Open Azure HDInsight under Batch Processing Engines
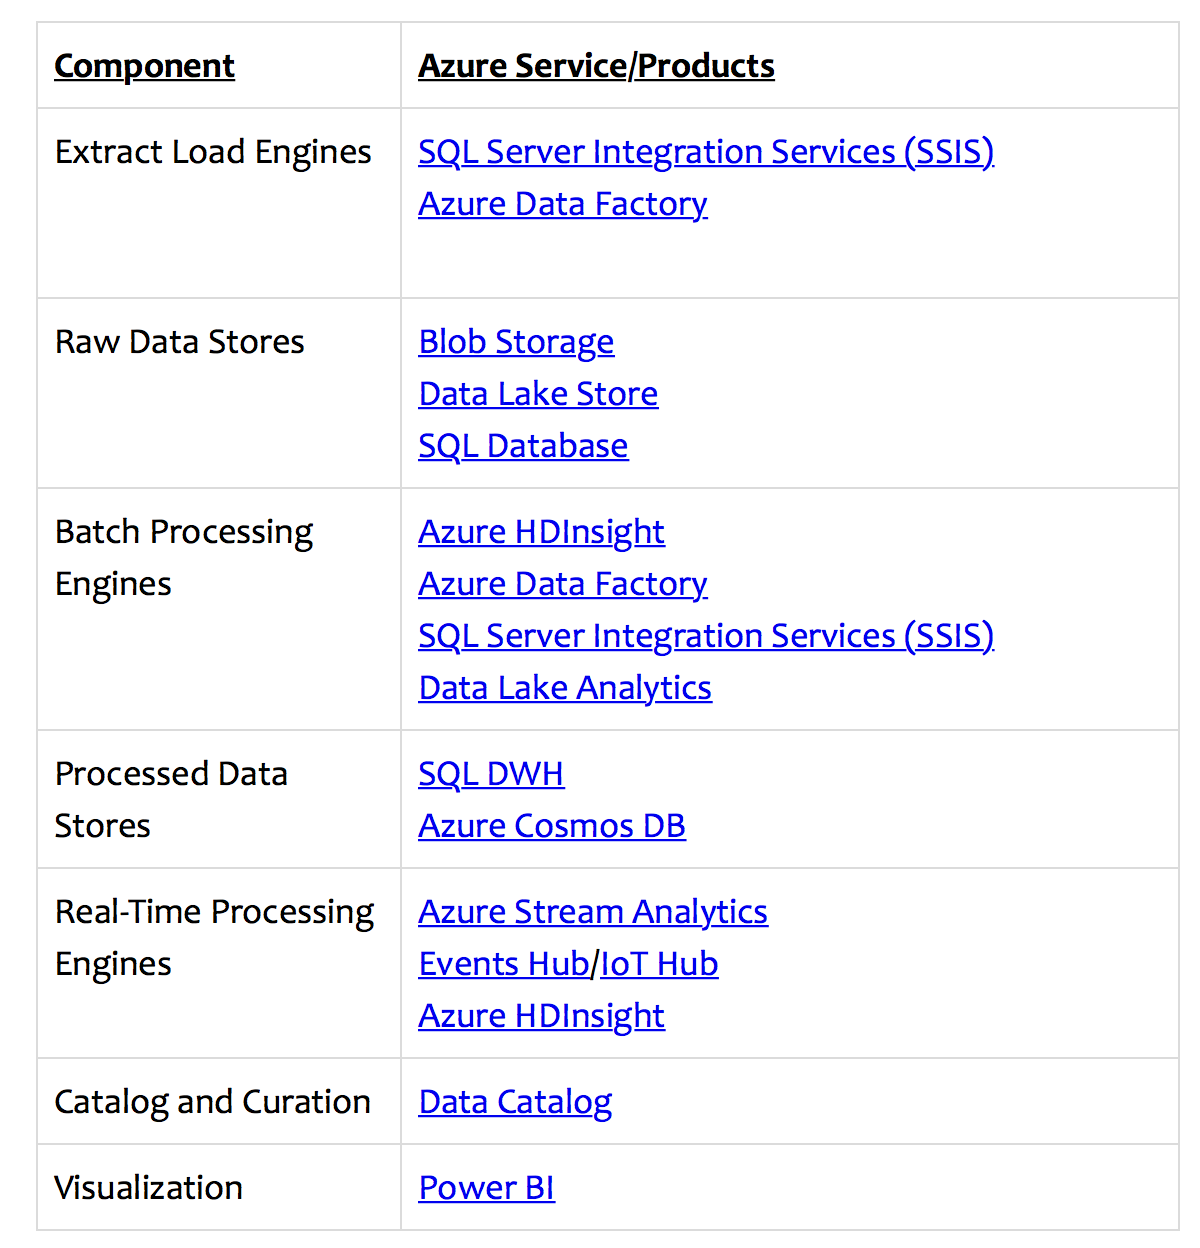The image size is (1200, 1248). click(x=541, y=531)
